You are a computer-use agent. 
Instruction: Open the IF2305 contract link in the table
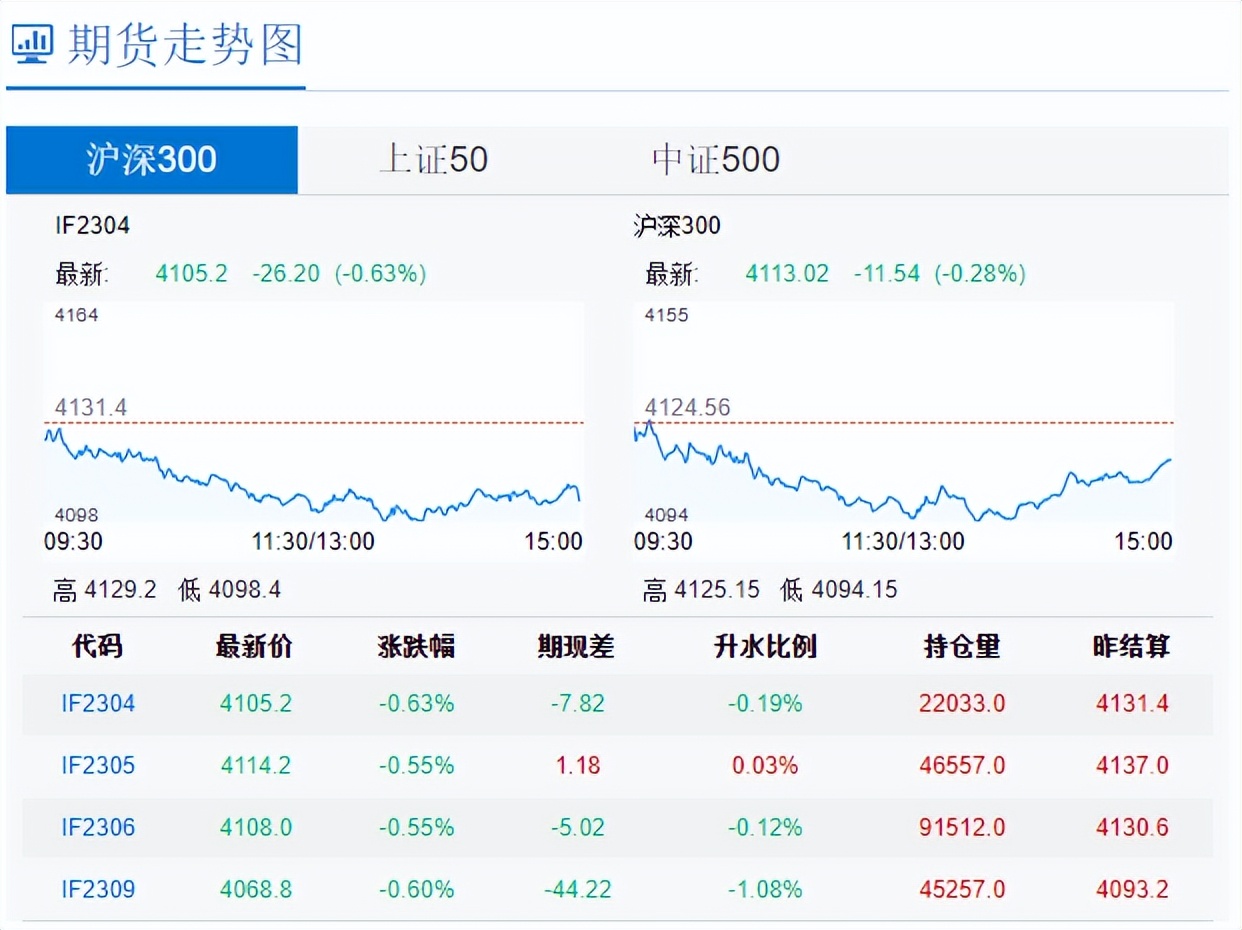95,765
